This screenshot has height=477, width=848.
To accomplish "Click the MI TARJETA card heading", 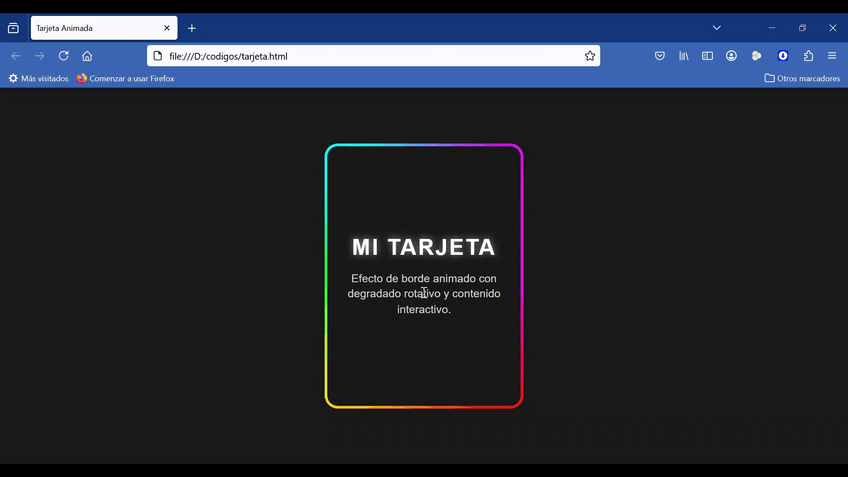I will (x=424, y=247).
